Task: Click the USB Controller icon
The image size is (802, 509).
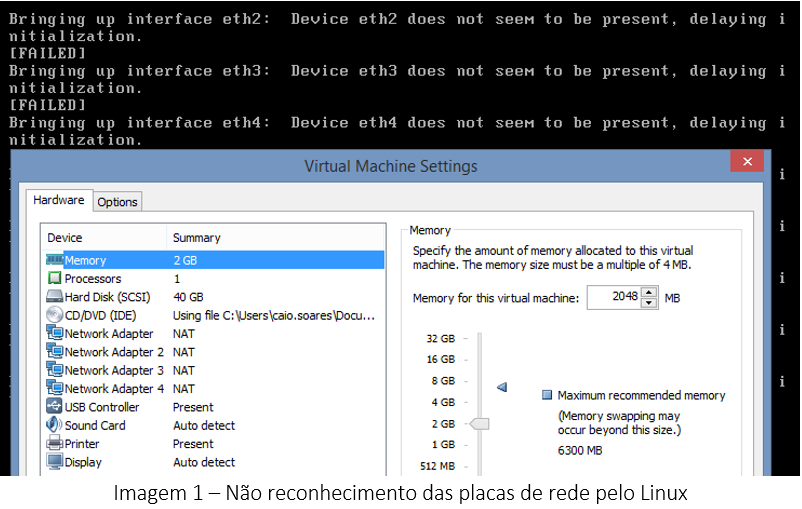Action: (x=54, y=407)
